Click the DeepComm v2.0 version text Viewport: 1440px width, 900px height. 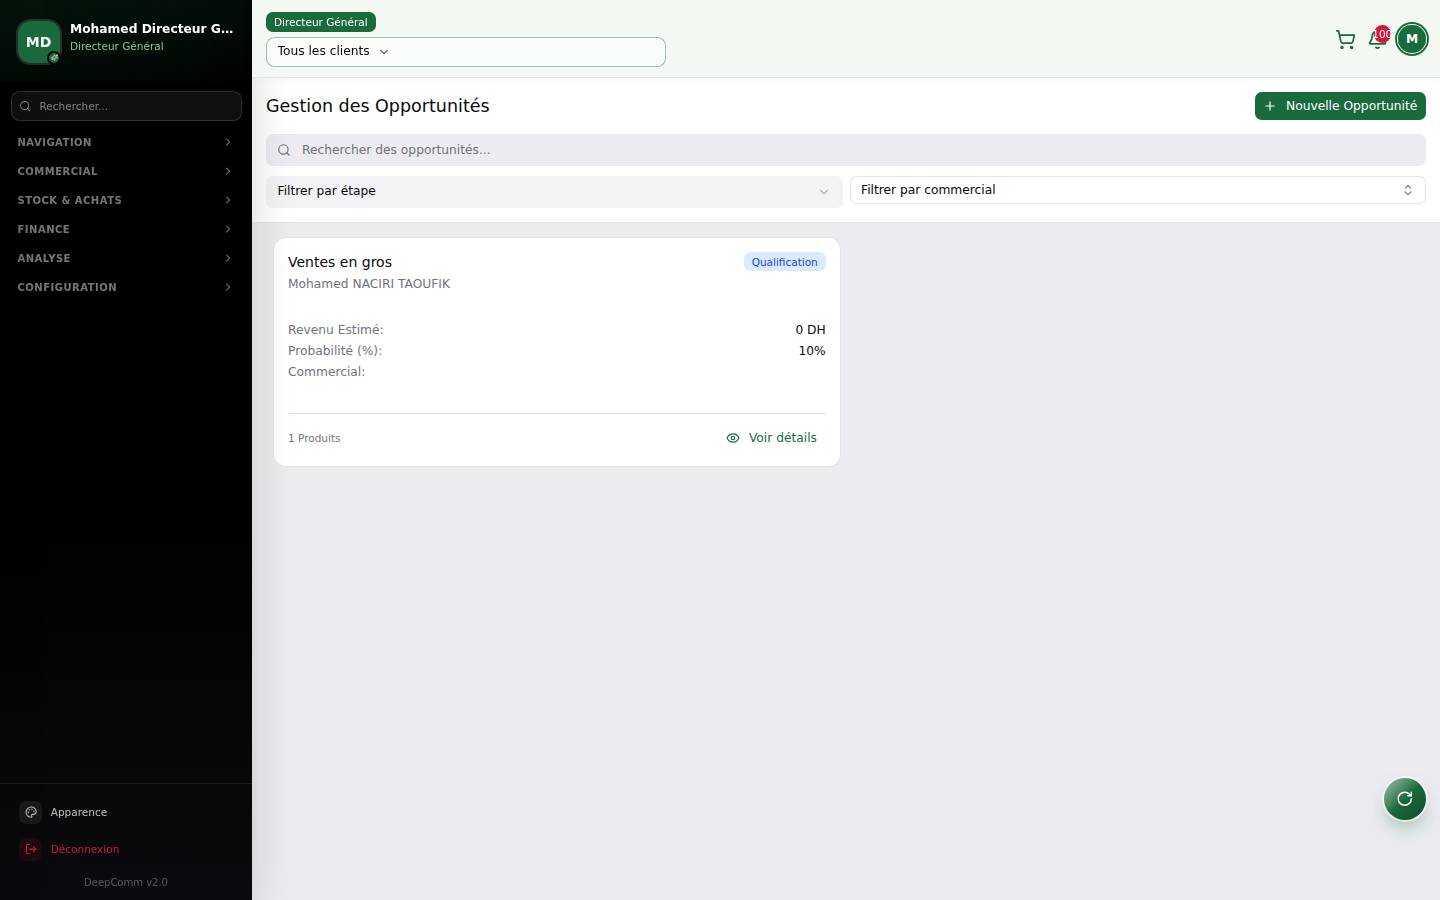click(126, 882)
